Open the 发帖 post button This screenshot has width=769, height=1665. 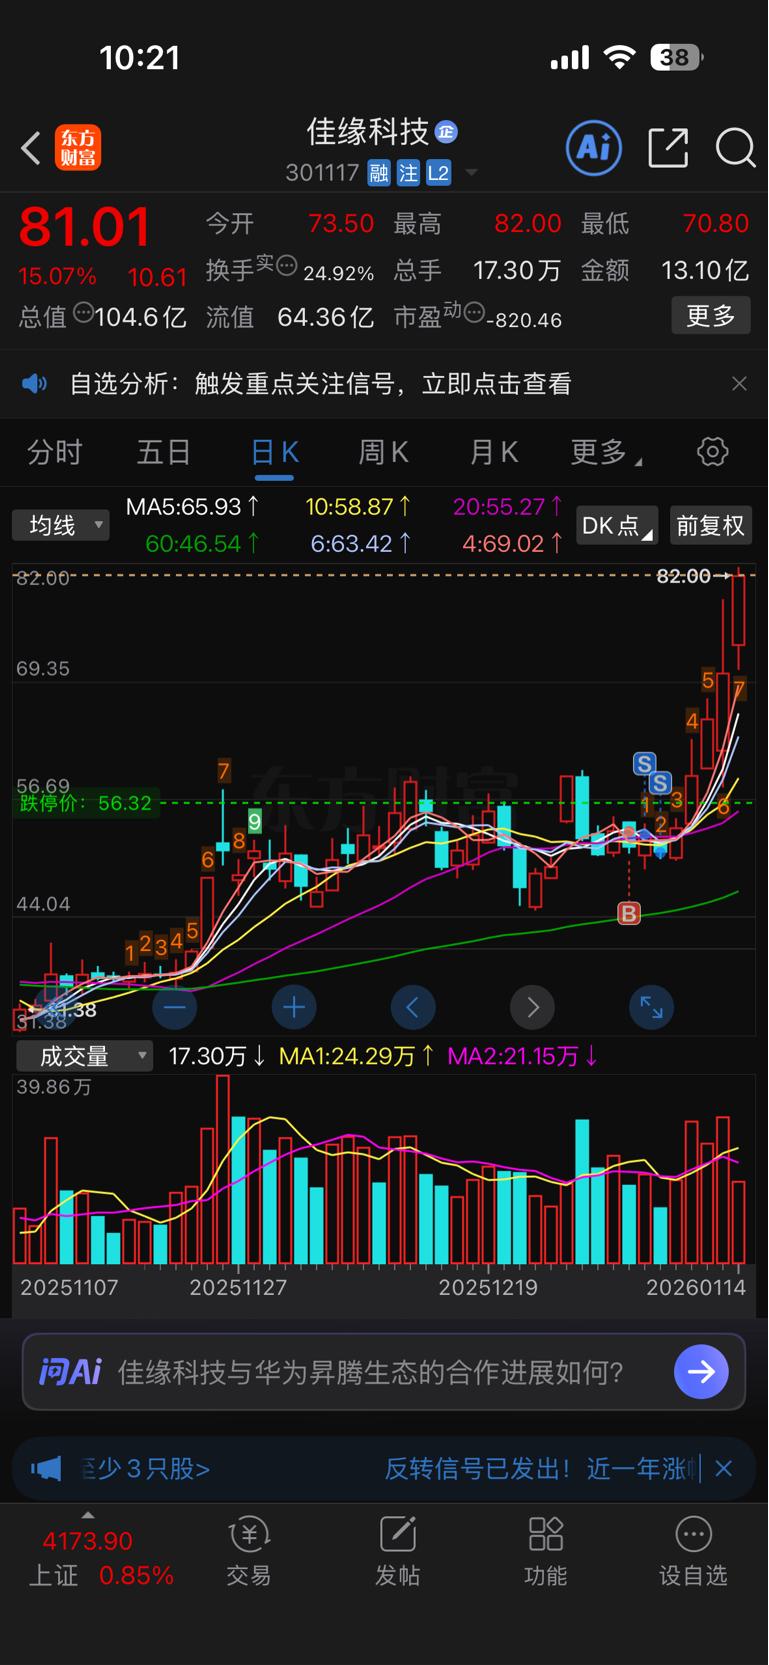point(397,1552)
